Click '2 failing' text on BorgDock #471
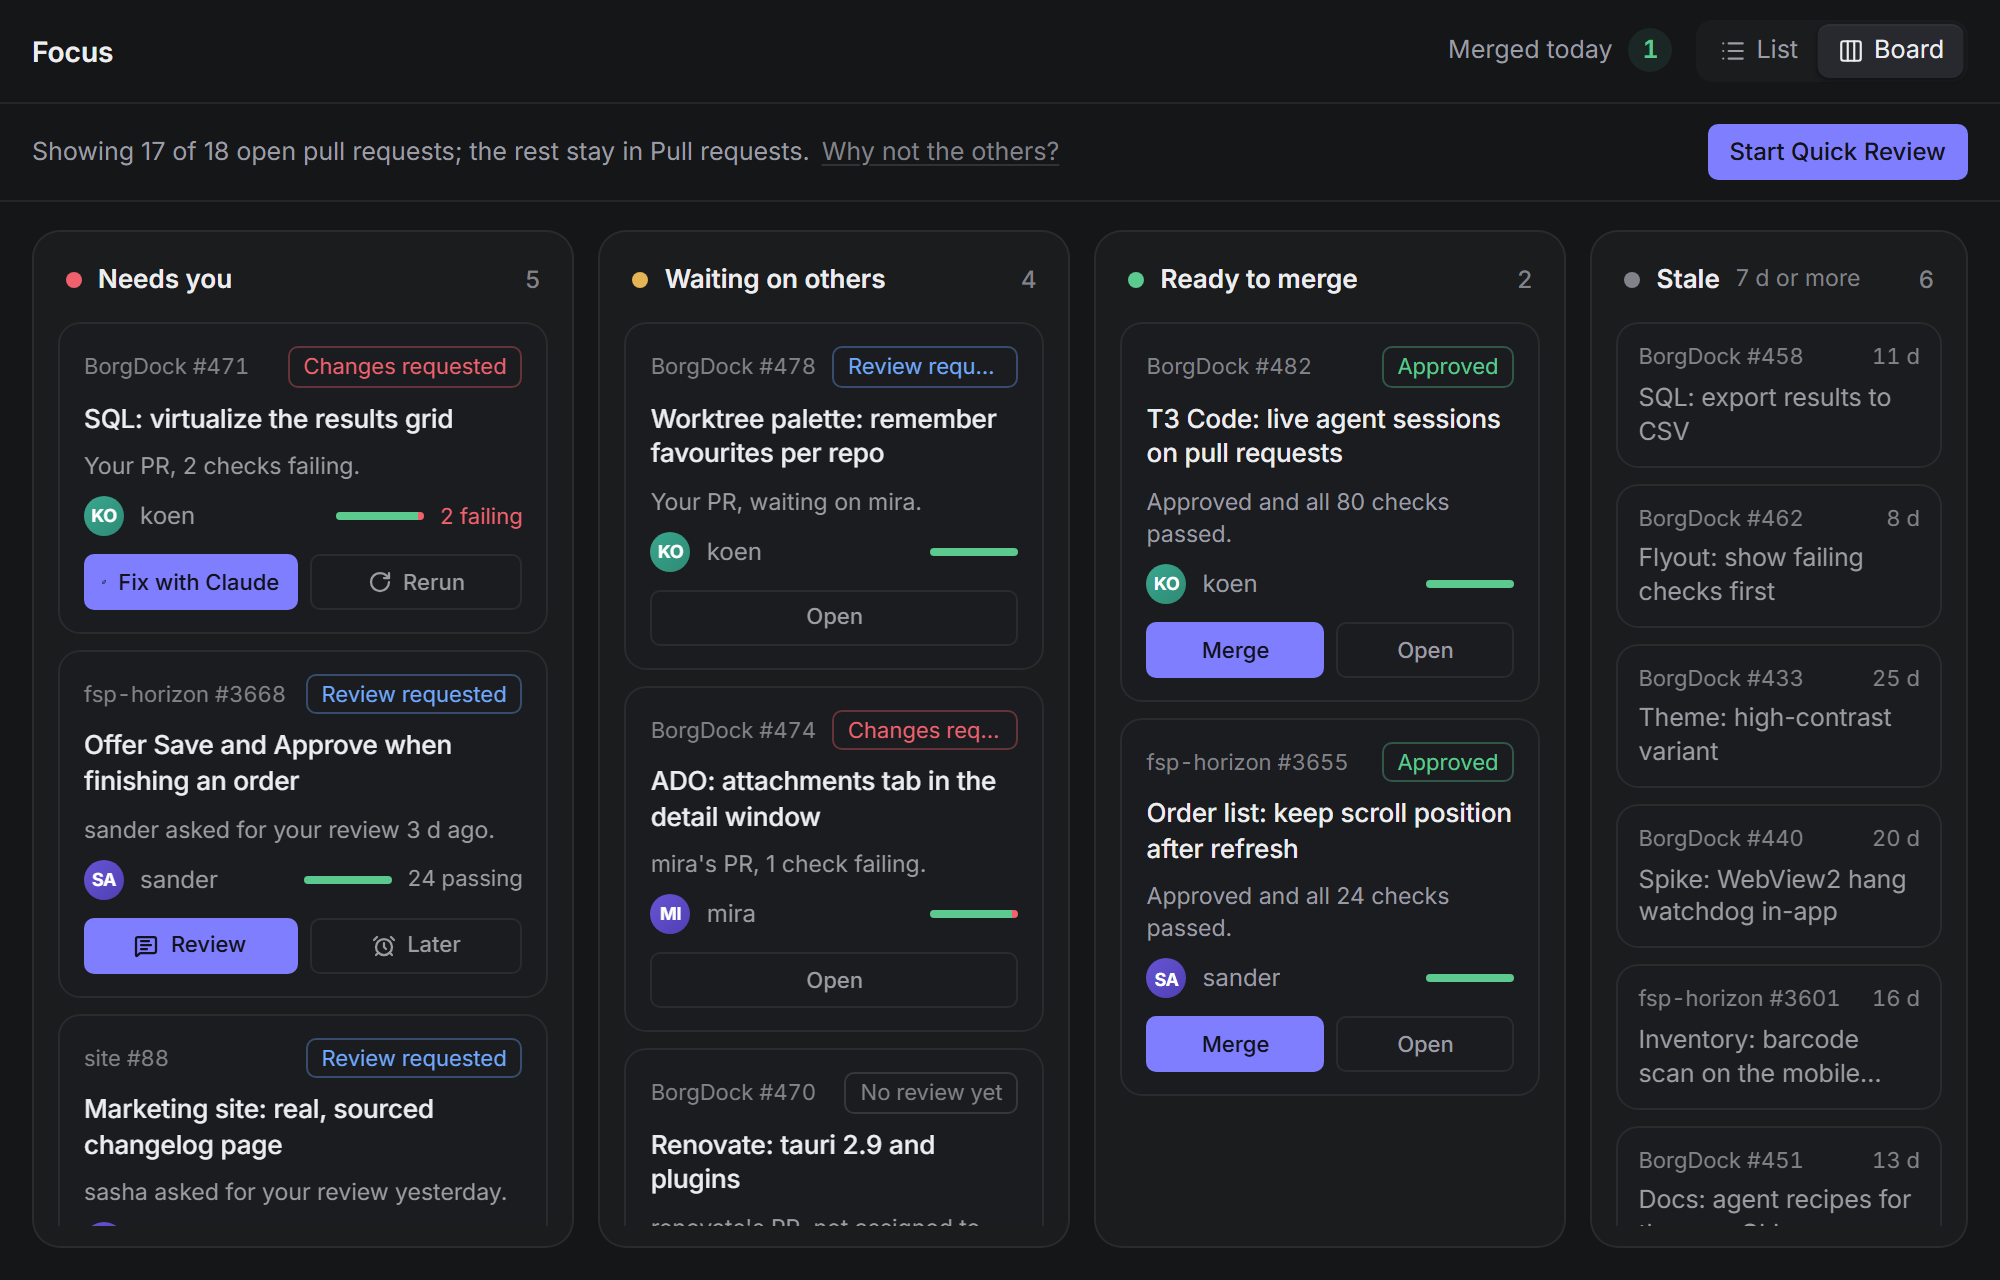This screenshot has height=1280, width=2000. [x=481, y=516]
